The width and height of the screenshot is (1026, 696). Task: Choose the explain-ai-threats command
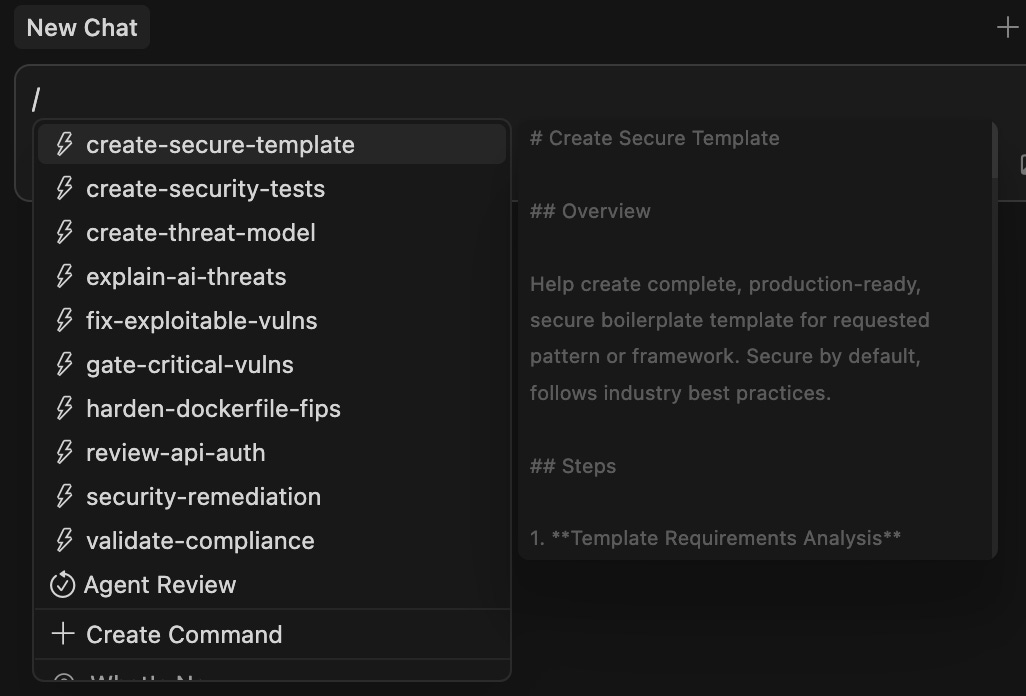(186, 277)
